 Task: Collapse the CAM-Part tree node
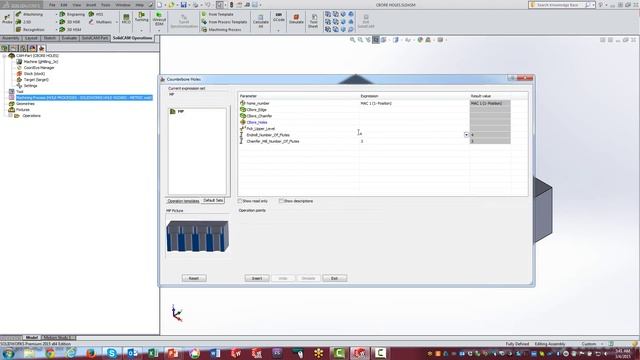[4, 56]
